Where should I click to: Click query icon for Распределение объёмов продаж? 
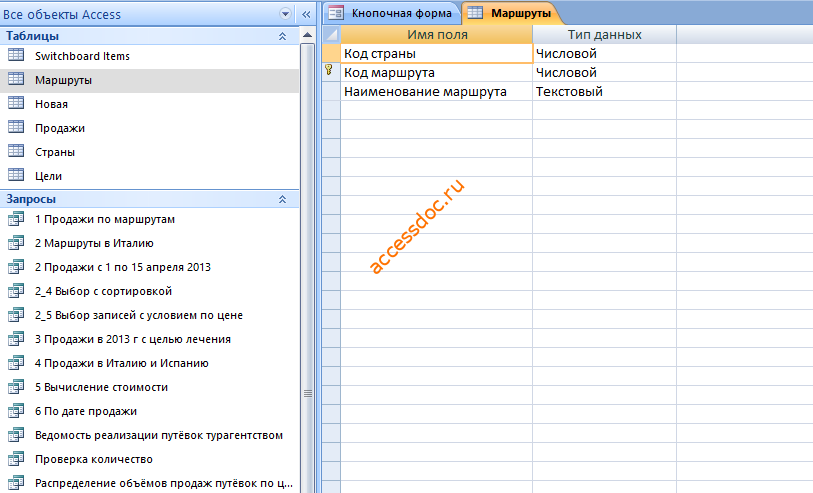click(16, 483)
